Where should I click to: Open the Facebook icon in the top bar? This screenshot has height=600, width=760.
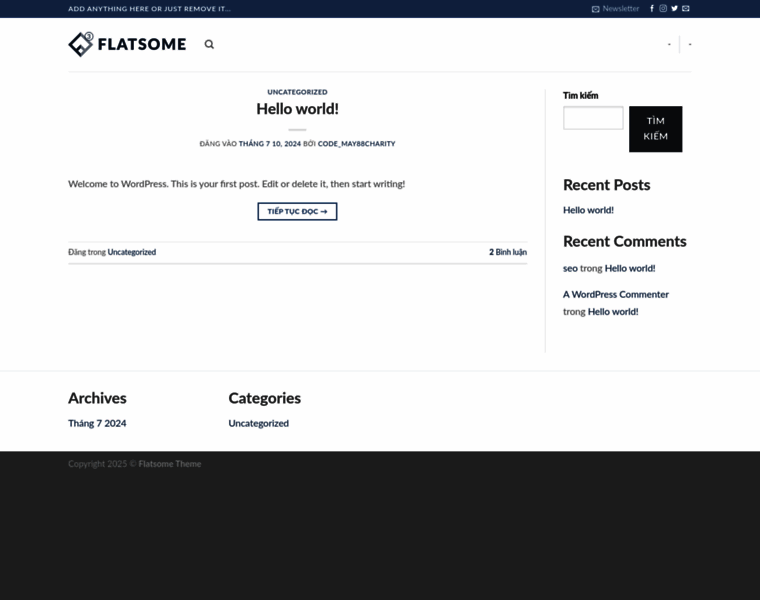652,8
